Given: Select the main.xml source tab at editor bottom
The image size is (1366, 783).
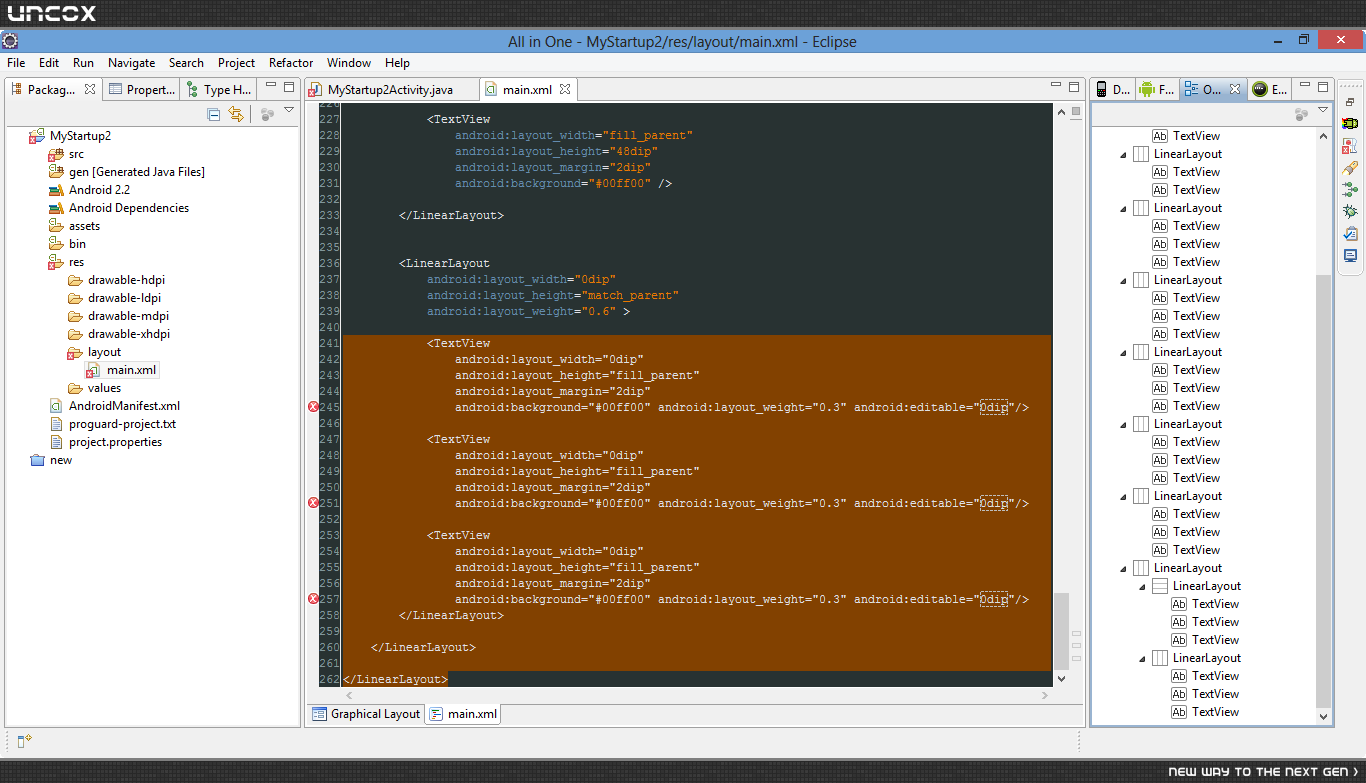Looking at the screenshot, I should [463, 714].
